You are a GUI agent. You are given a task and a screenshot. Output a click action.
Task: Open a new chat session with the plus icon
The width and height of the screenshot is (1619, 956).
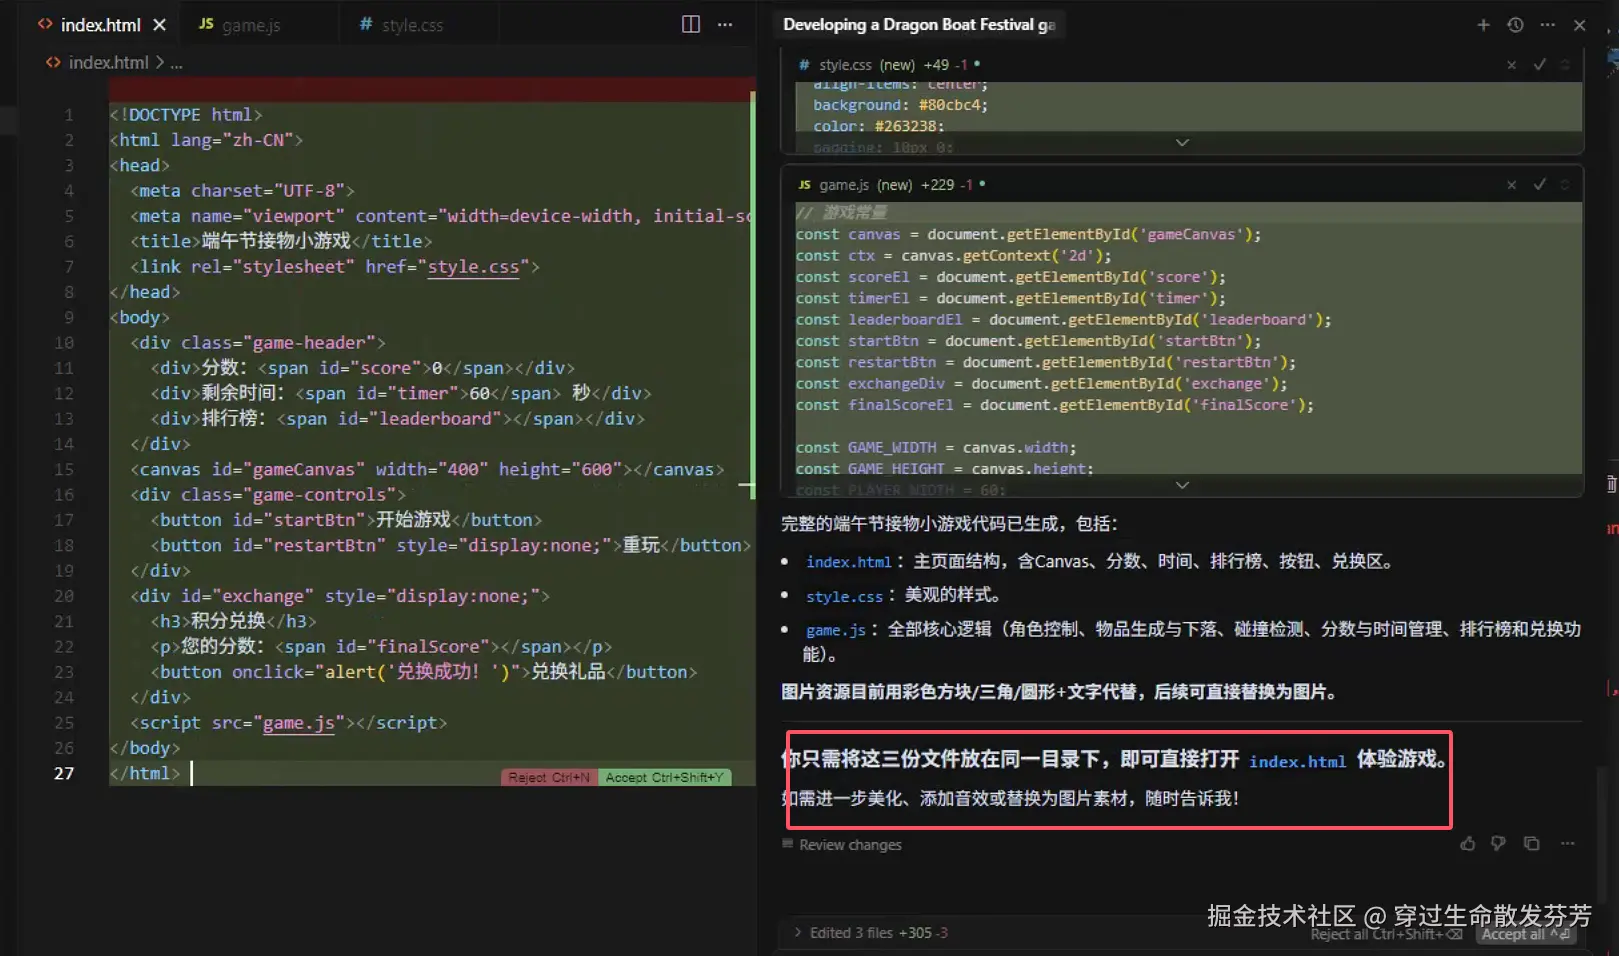[x=1483, y=25]
